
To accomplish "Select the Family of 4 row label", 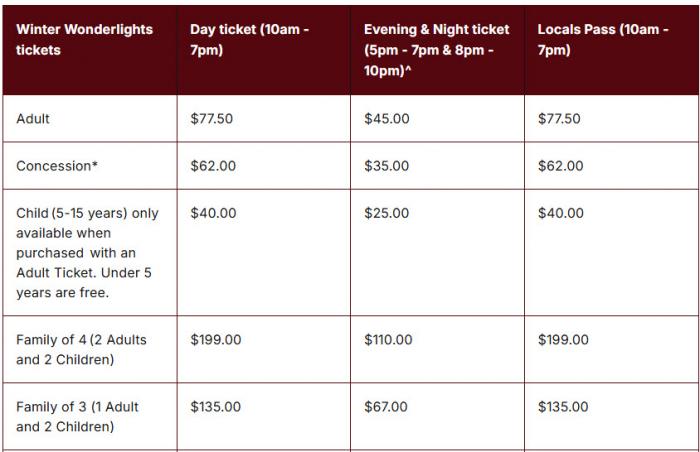I will tap(81, 350).
